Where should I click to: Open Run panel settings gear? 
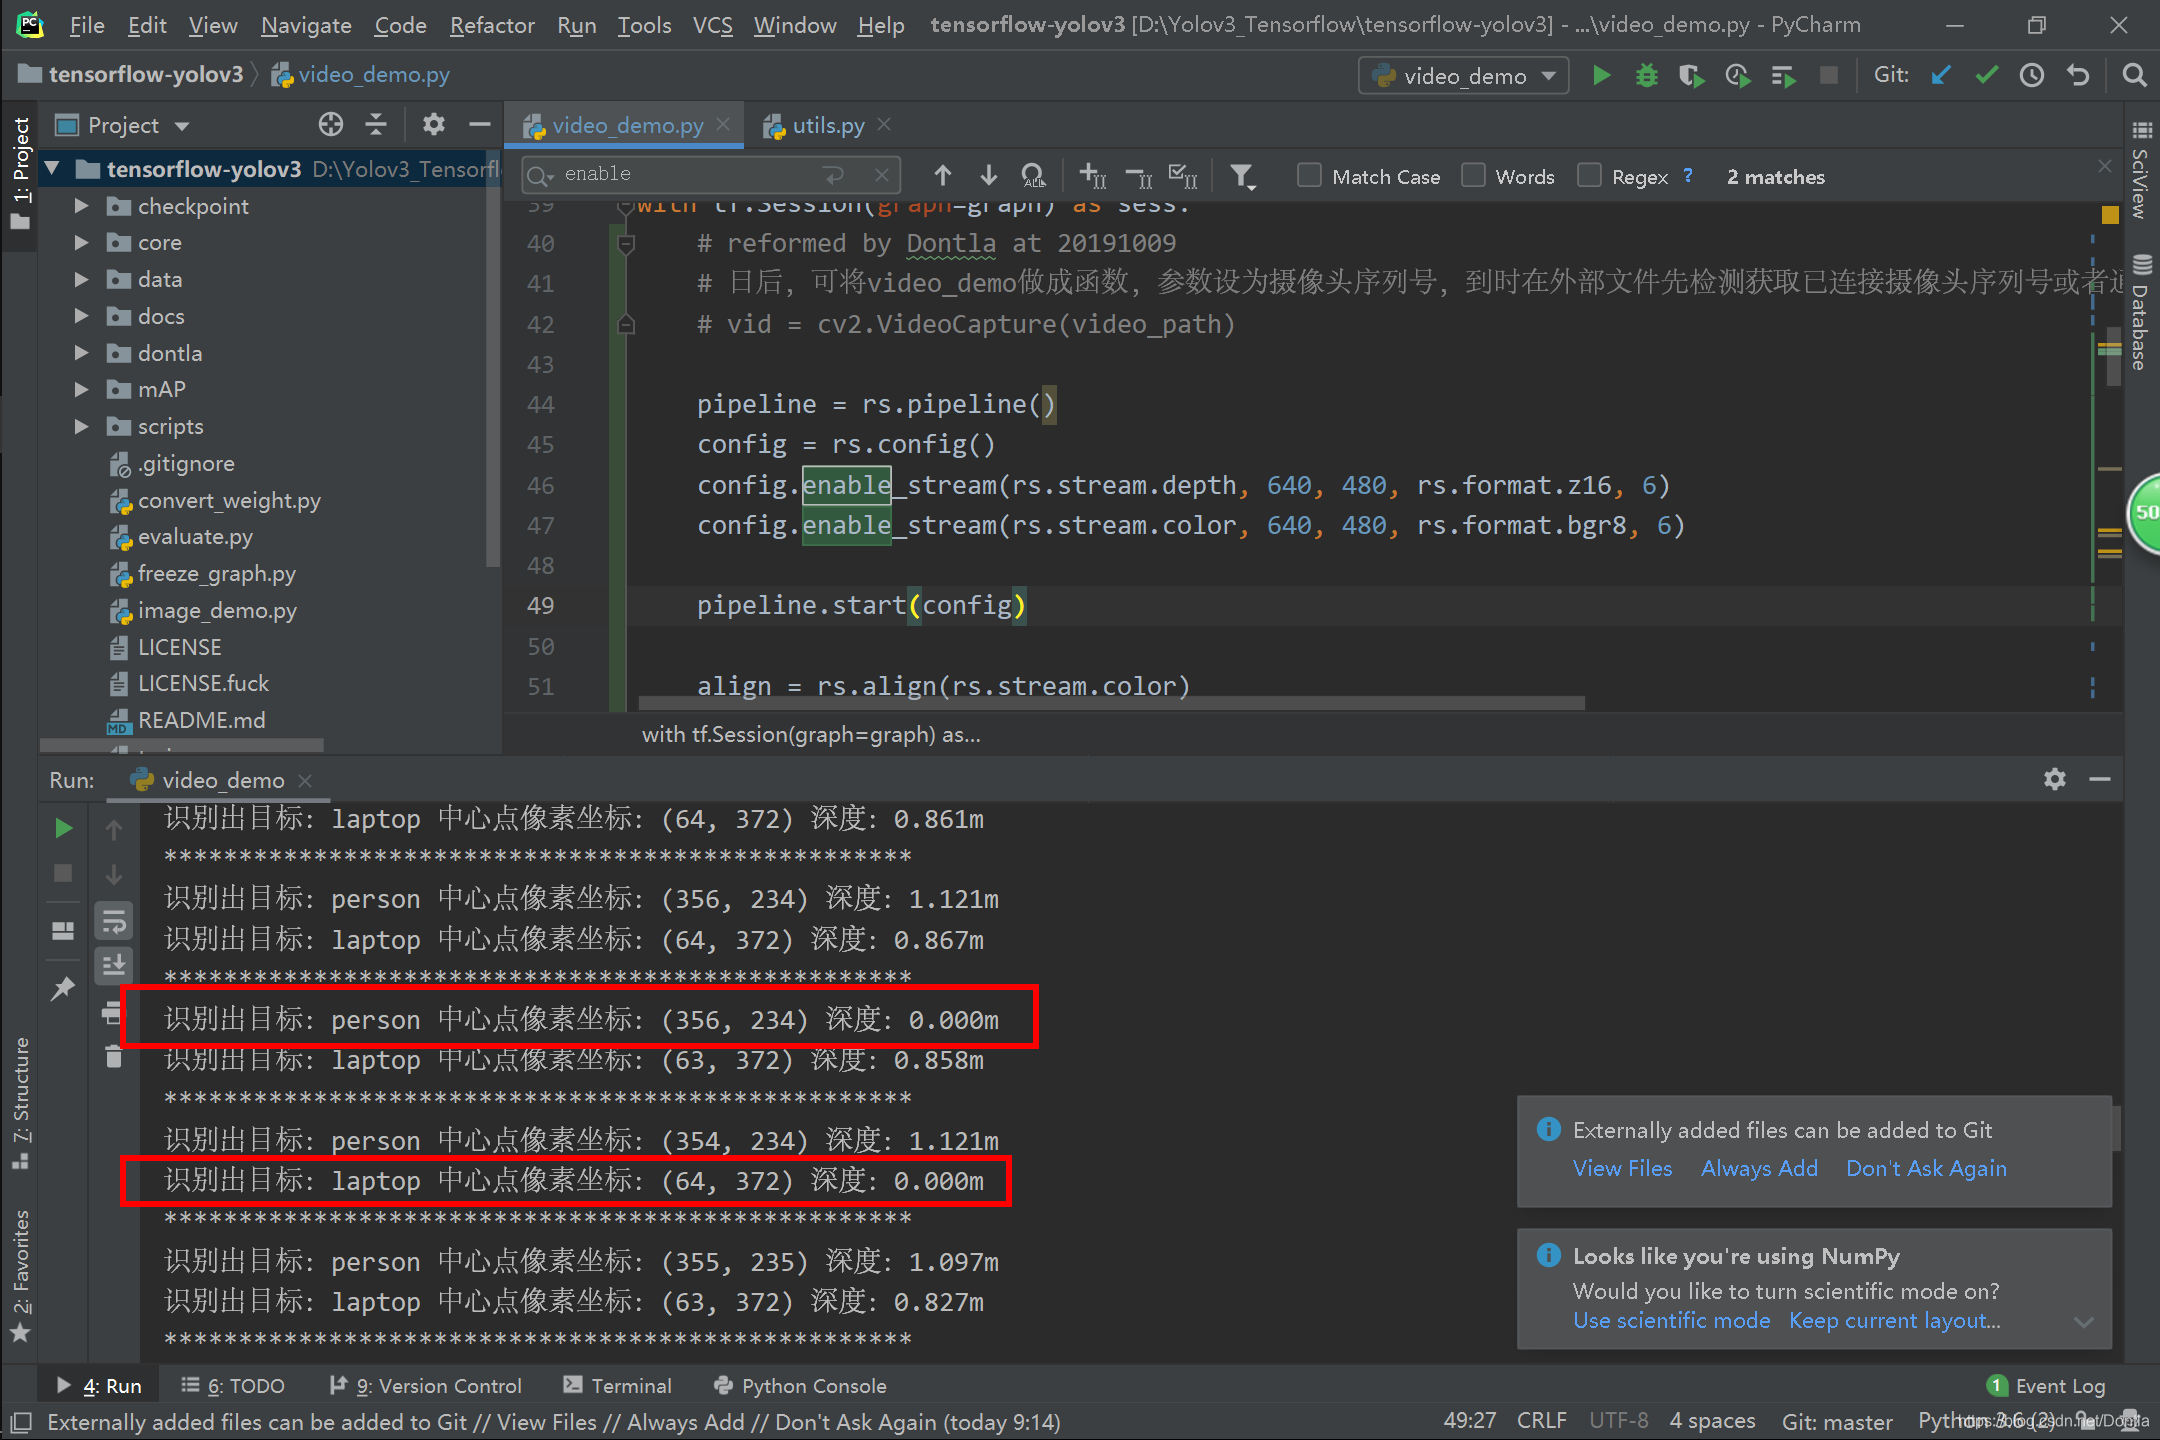pyautogui.click(x=2054, y=779)
